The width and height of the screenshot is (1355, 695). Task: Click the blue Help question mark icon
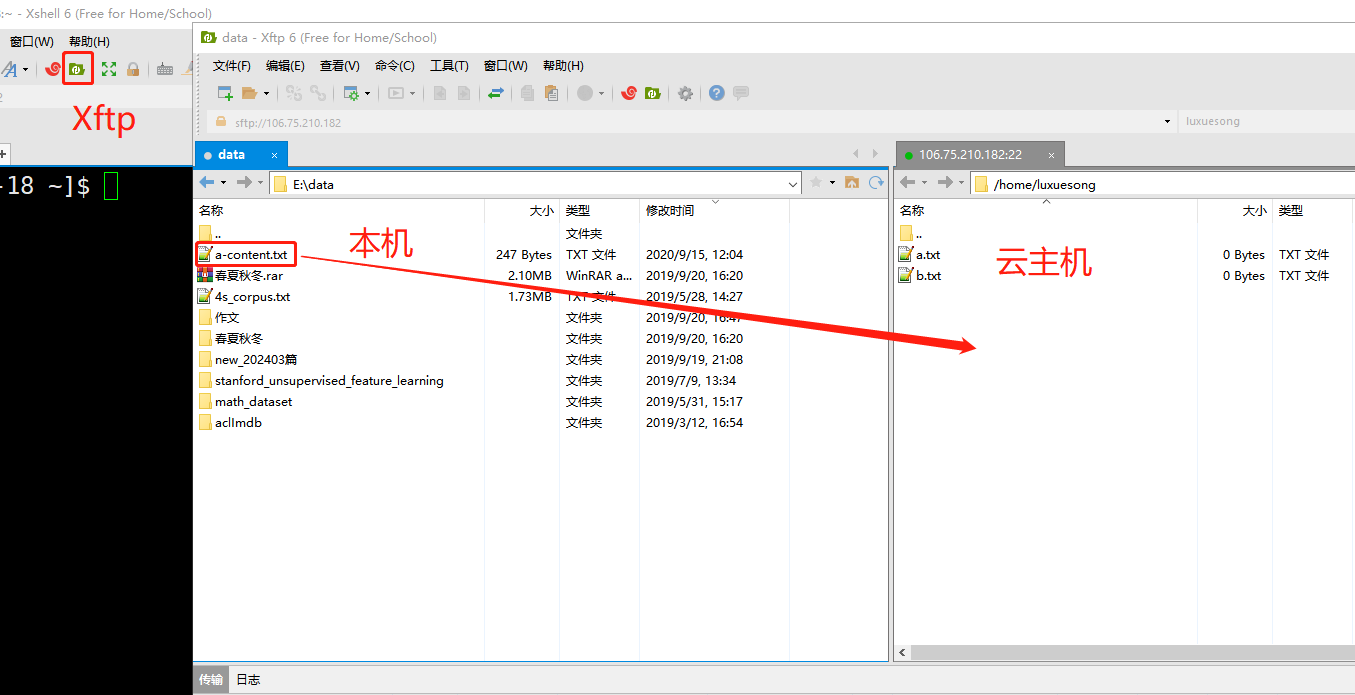[716, 93]
